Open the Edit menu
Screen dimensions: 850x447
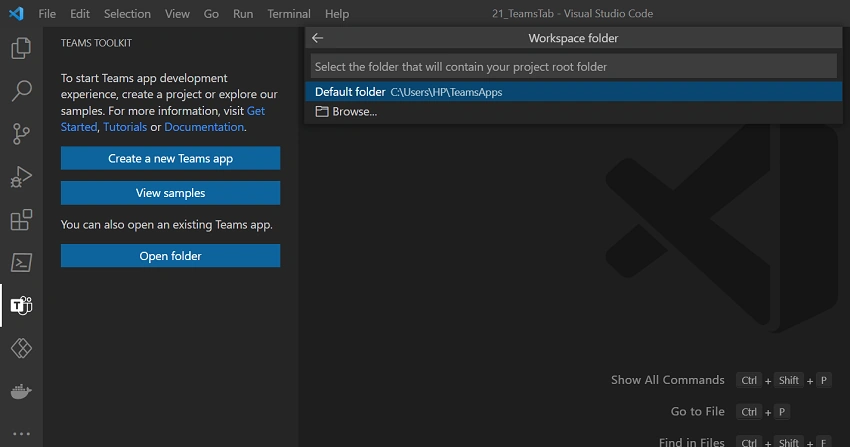coord(80,14)
